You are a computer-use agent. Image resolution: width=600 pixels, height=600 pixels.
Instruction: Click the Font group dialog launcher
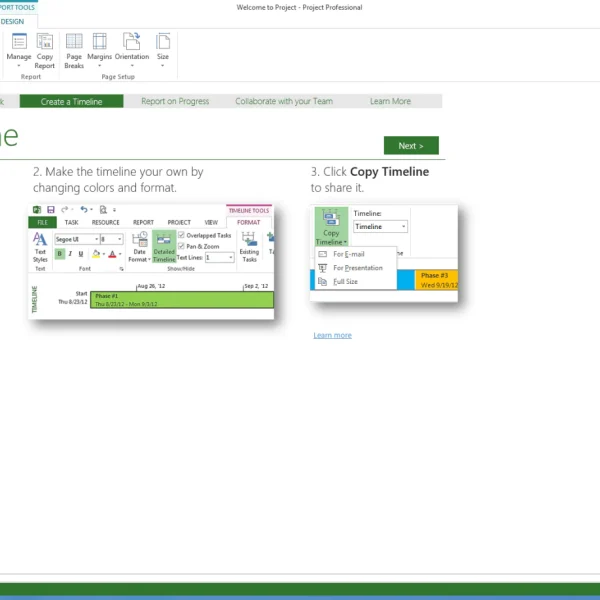[x=121, y=269]
